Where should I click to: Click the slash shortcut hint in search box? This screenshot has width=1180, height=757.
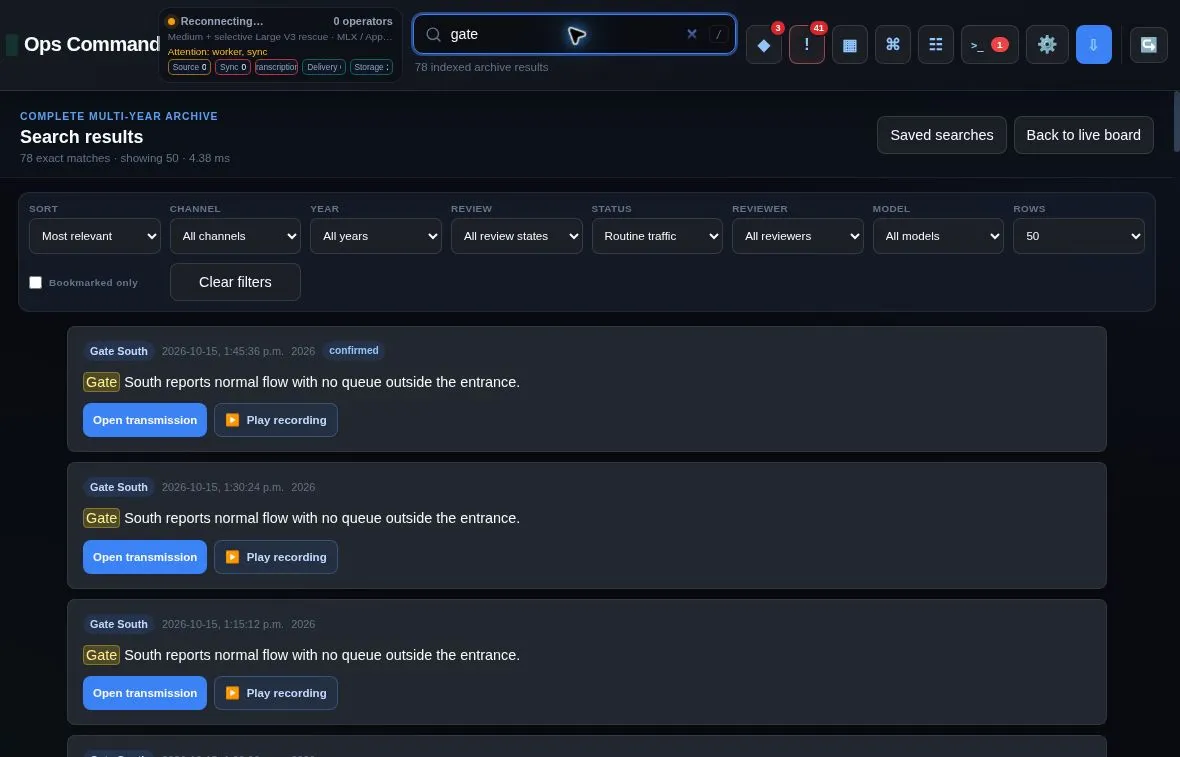point(719,34)
